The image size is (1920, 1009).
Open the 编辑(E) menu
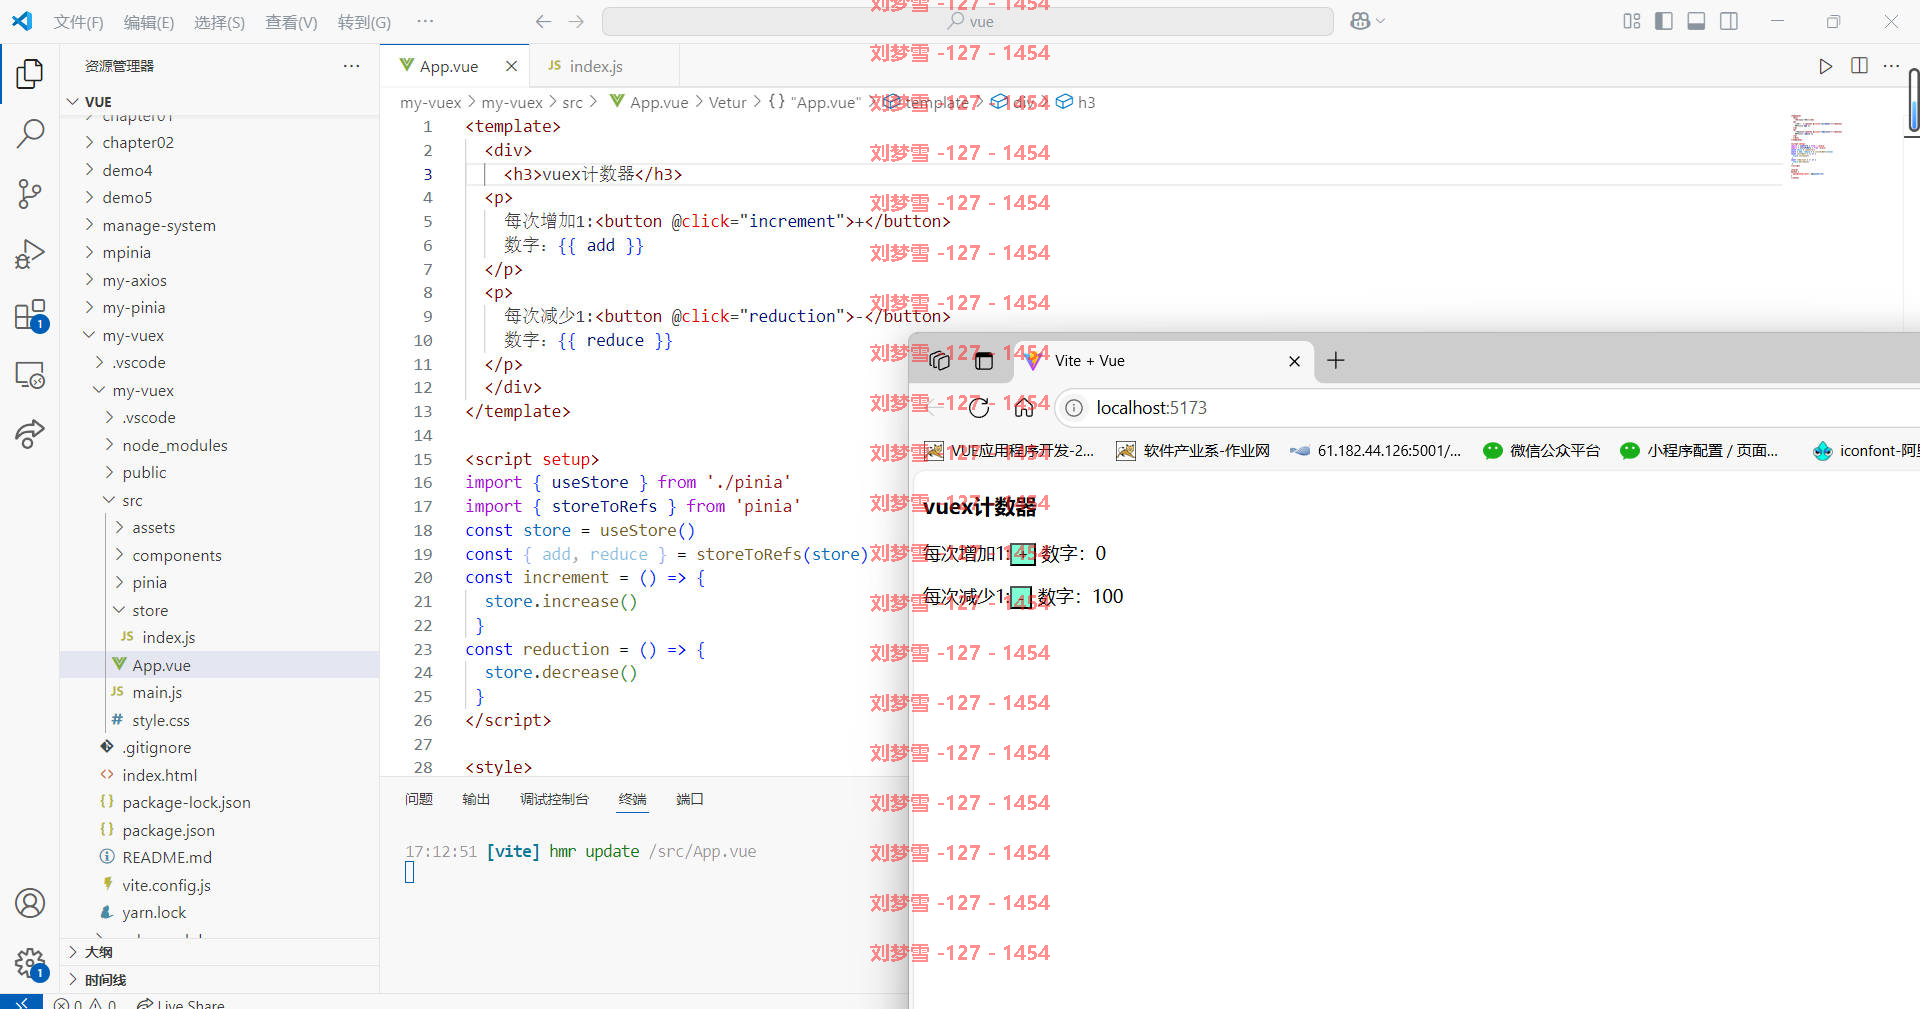pos(148,21)
